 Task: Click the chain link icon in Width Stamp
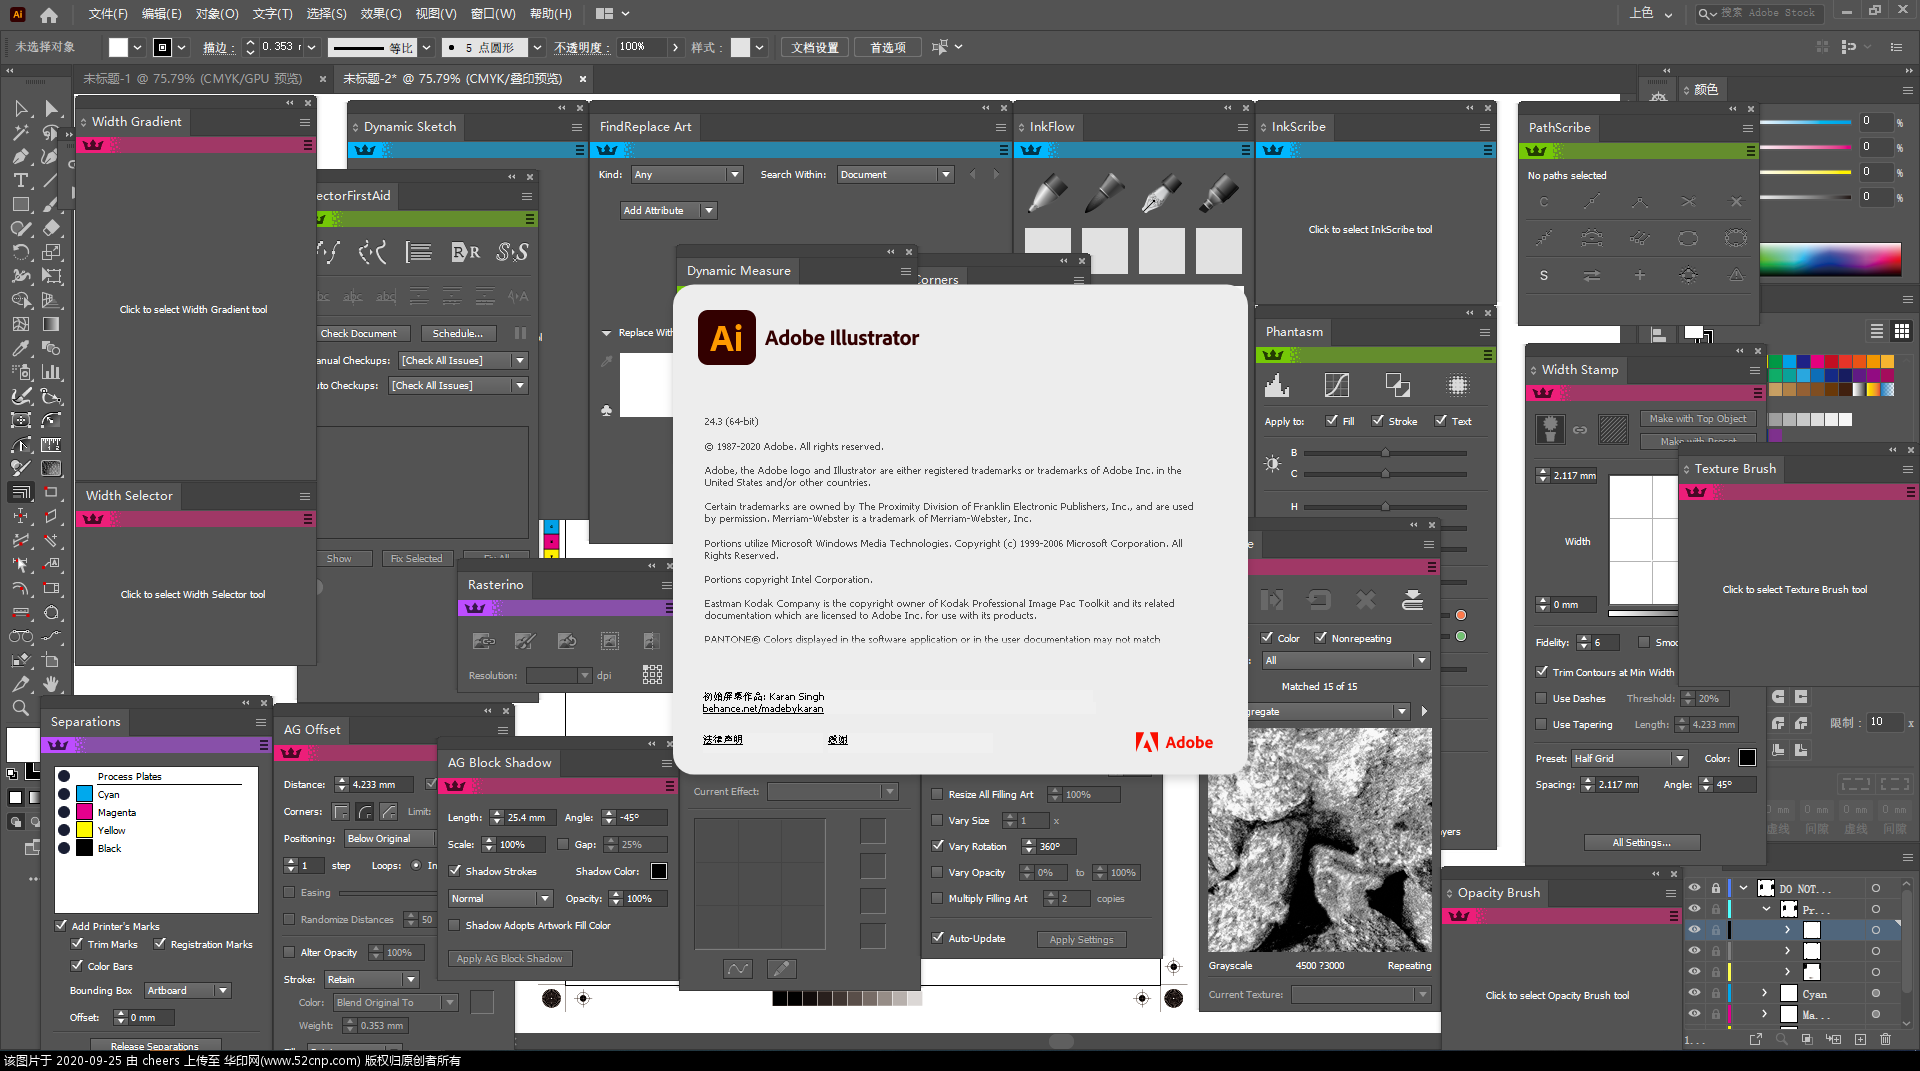click(x=1580, y=430)
